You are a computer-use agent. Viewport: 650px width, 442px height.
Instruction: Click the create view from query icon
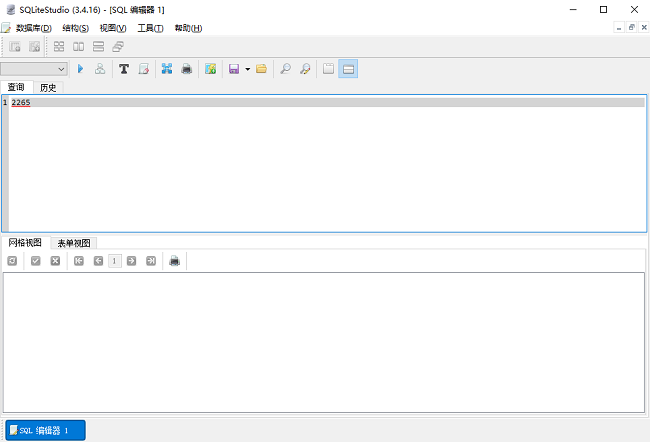(210, 69)
